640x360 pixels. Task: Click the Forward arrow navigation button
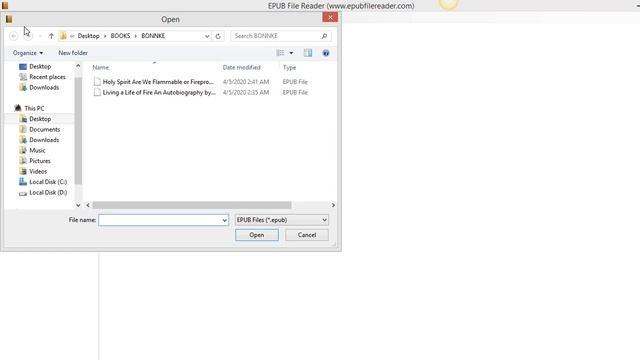click(x=28, y=36)
